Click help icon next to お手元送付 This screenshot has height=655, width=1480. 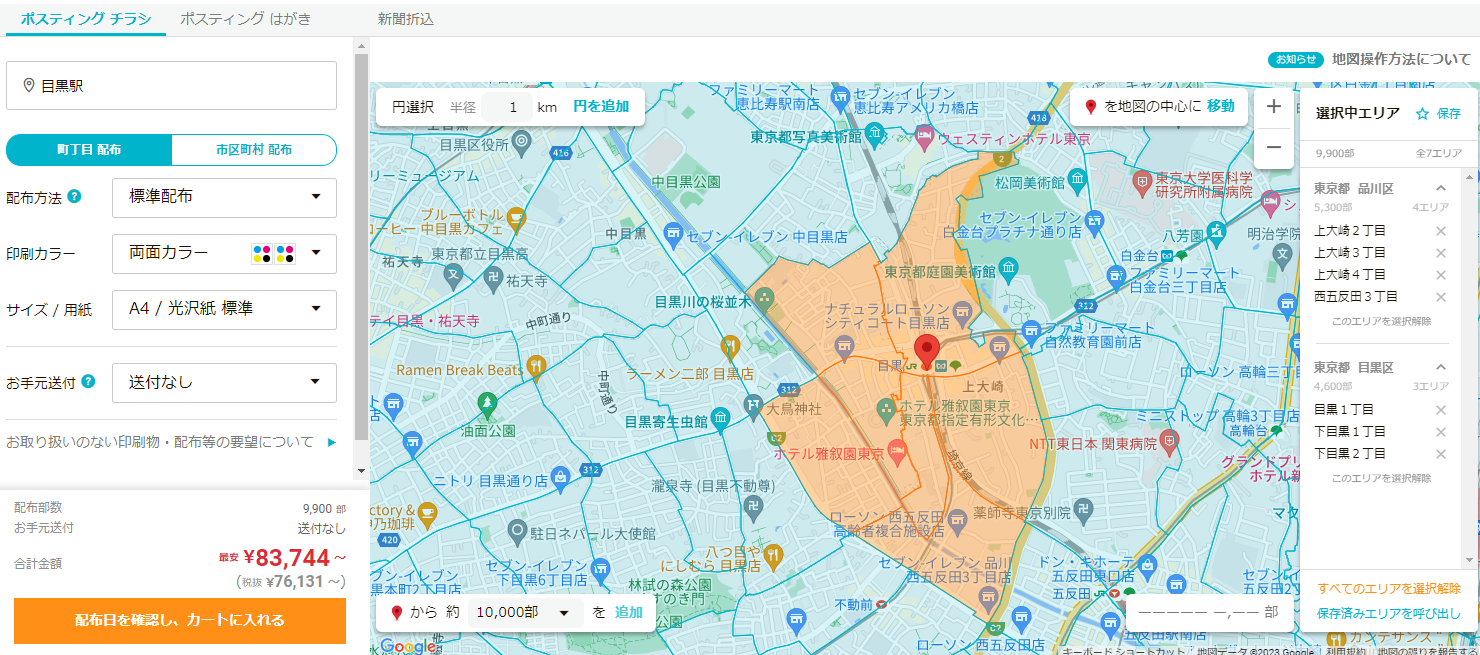(x=88, y=382)
